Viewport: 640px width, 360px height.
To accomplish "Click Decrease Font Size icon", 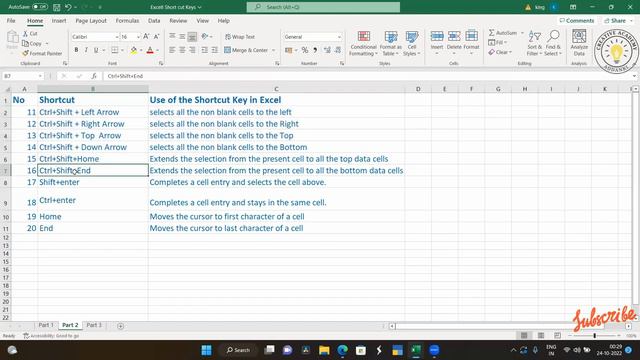I will [x=156, y=37].
